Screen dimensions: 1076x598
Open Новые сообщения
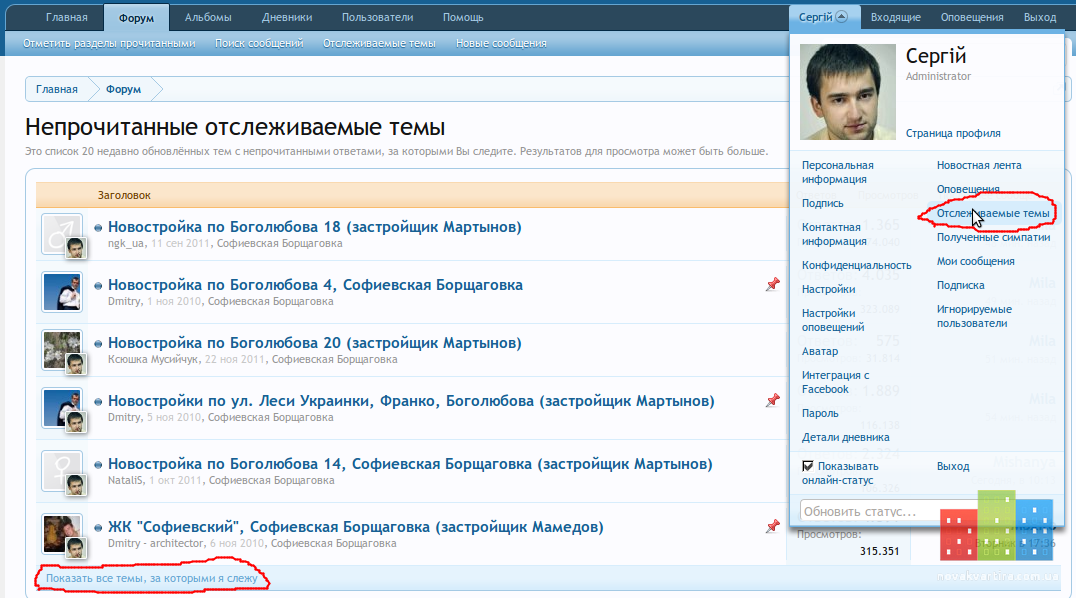click(x=501, y=43)
